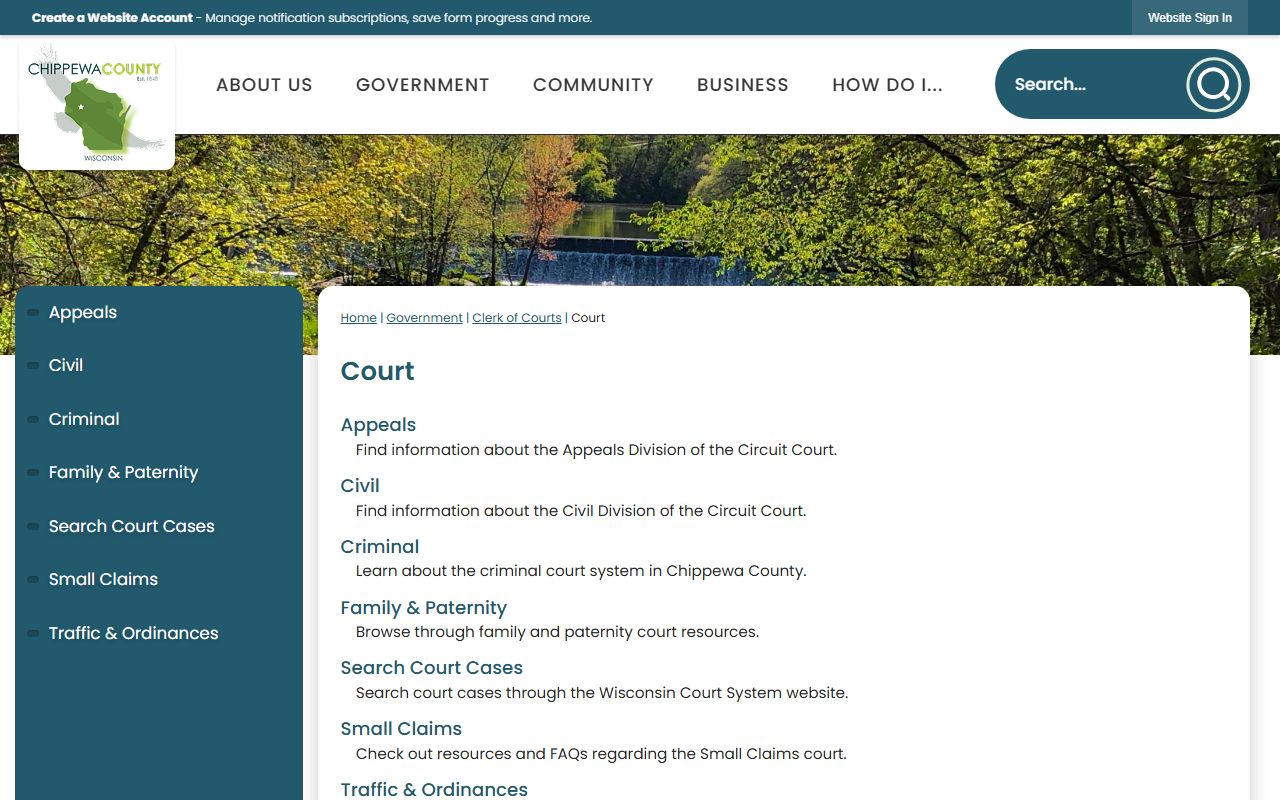Open the Community menu
The height and width of the screenshot is (800, 1280).
point(593,85)
